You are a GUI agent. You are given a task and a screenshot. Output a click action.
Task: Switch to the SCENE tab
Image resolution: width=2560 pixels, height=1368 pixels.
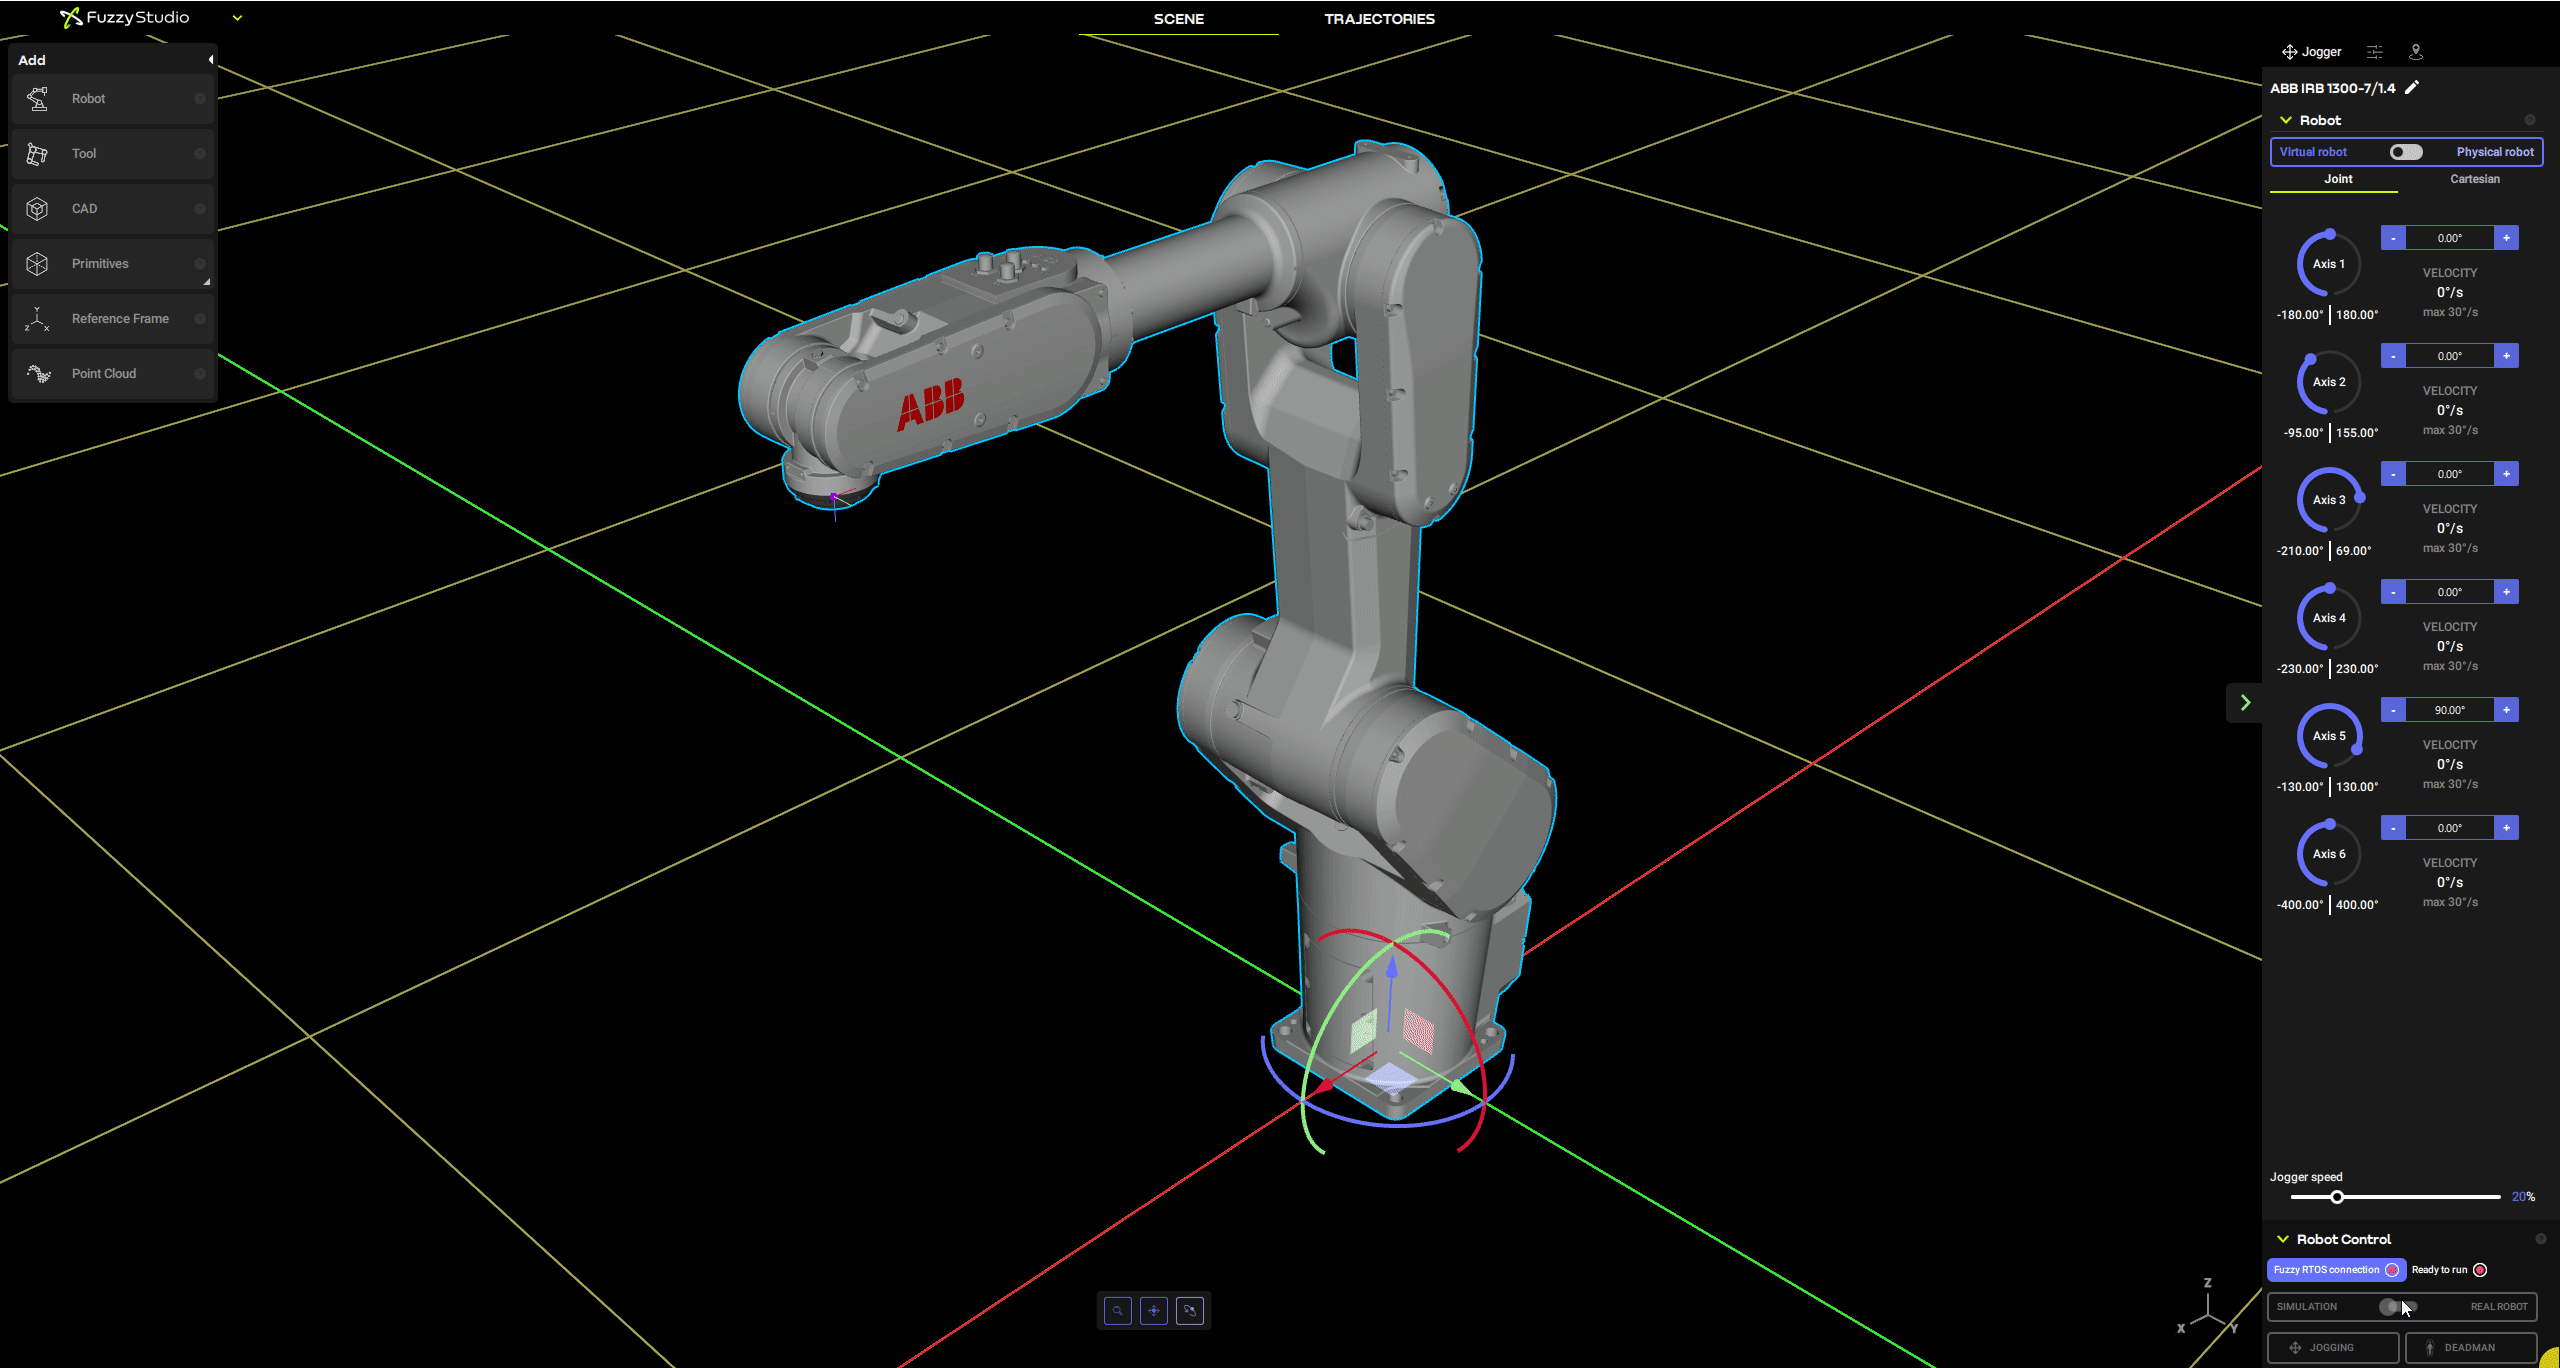click(1179, 19)
